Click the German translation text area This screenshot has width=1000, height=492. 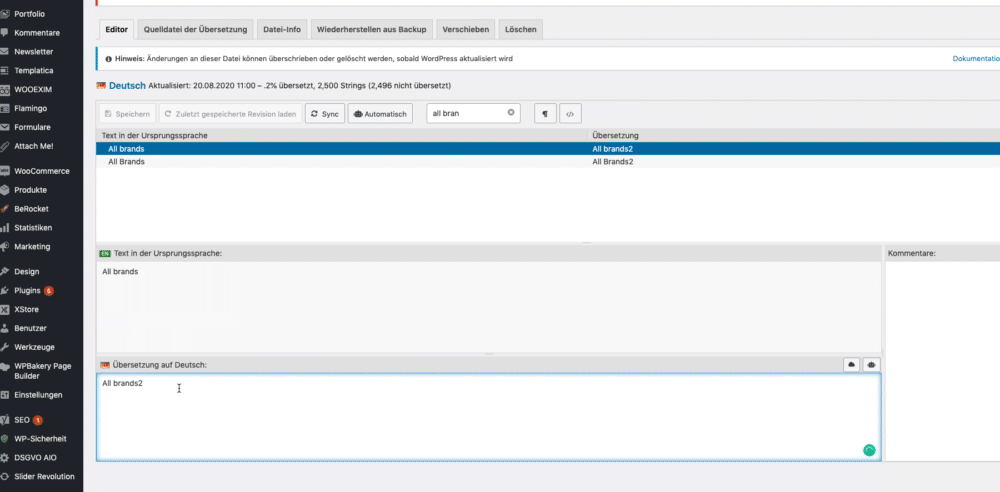coord(489,417)
